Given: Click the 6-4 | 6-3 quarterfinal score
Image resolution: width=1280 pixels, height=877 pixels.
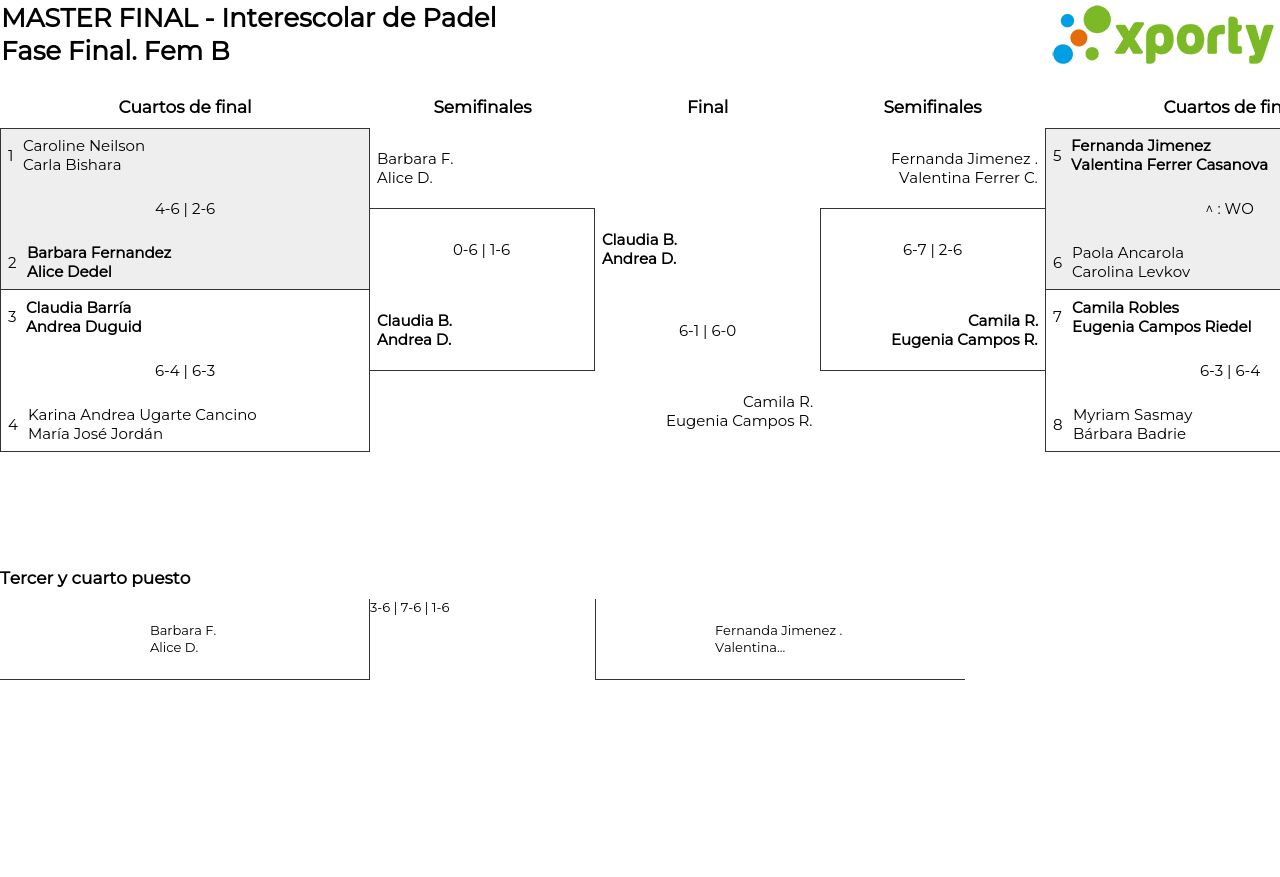Looking at the screenshot, I should [185, 371].
